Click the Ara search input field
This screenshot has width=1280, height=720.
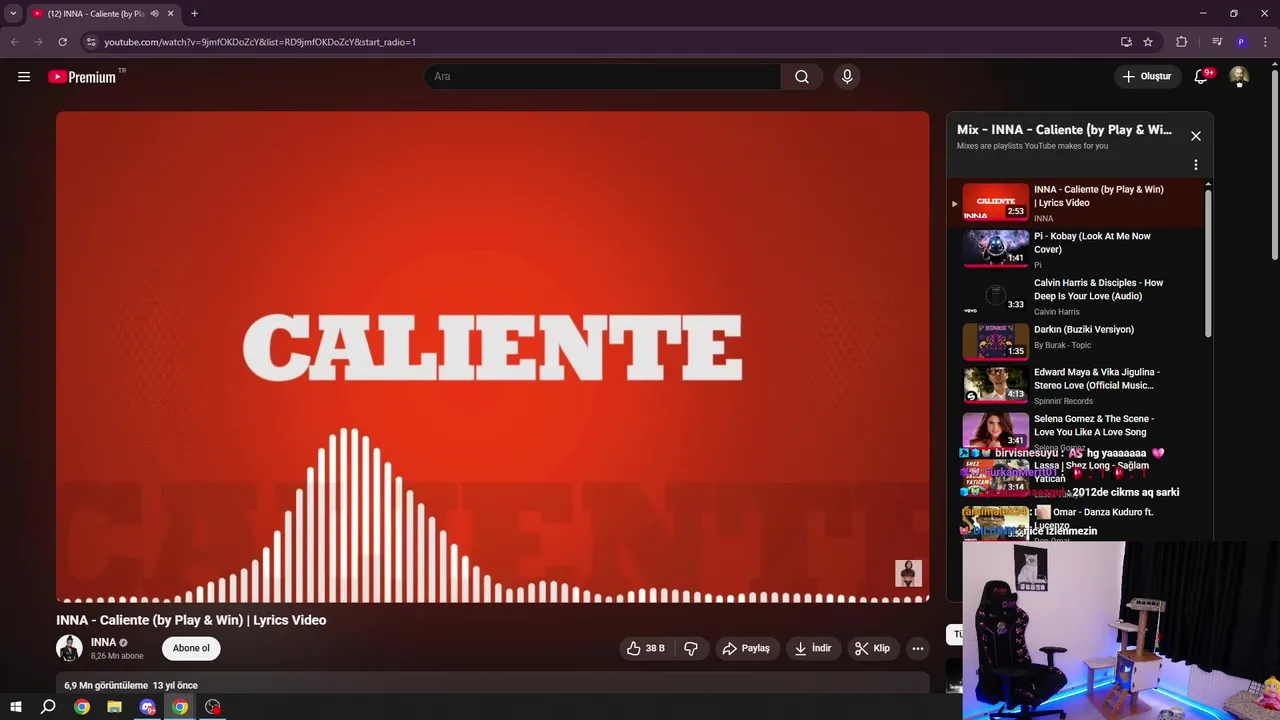(602, 77)
